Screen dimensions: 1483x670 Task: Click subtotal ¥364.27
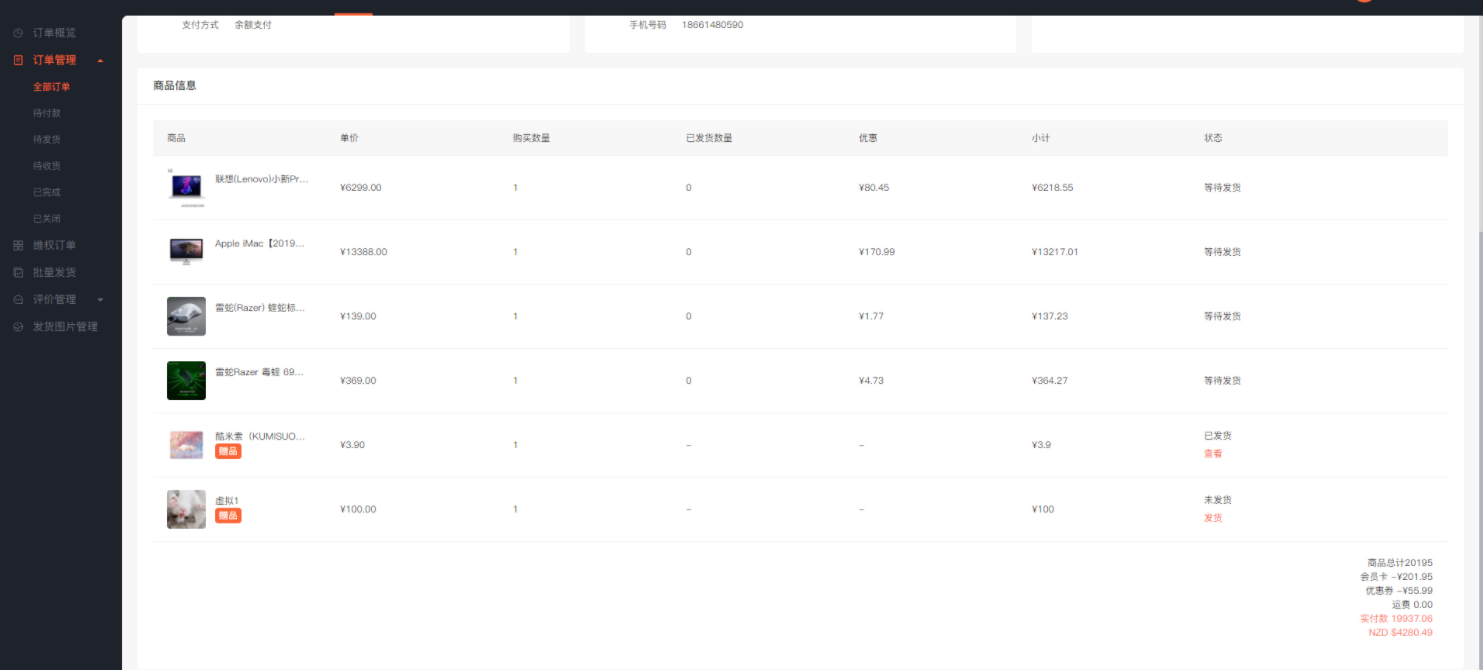point(1050,380)
